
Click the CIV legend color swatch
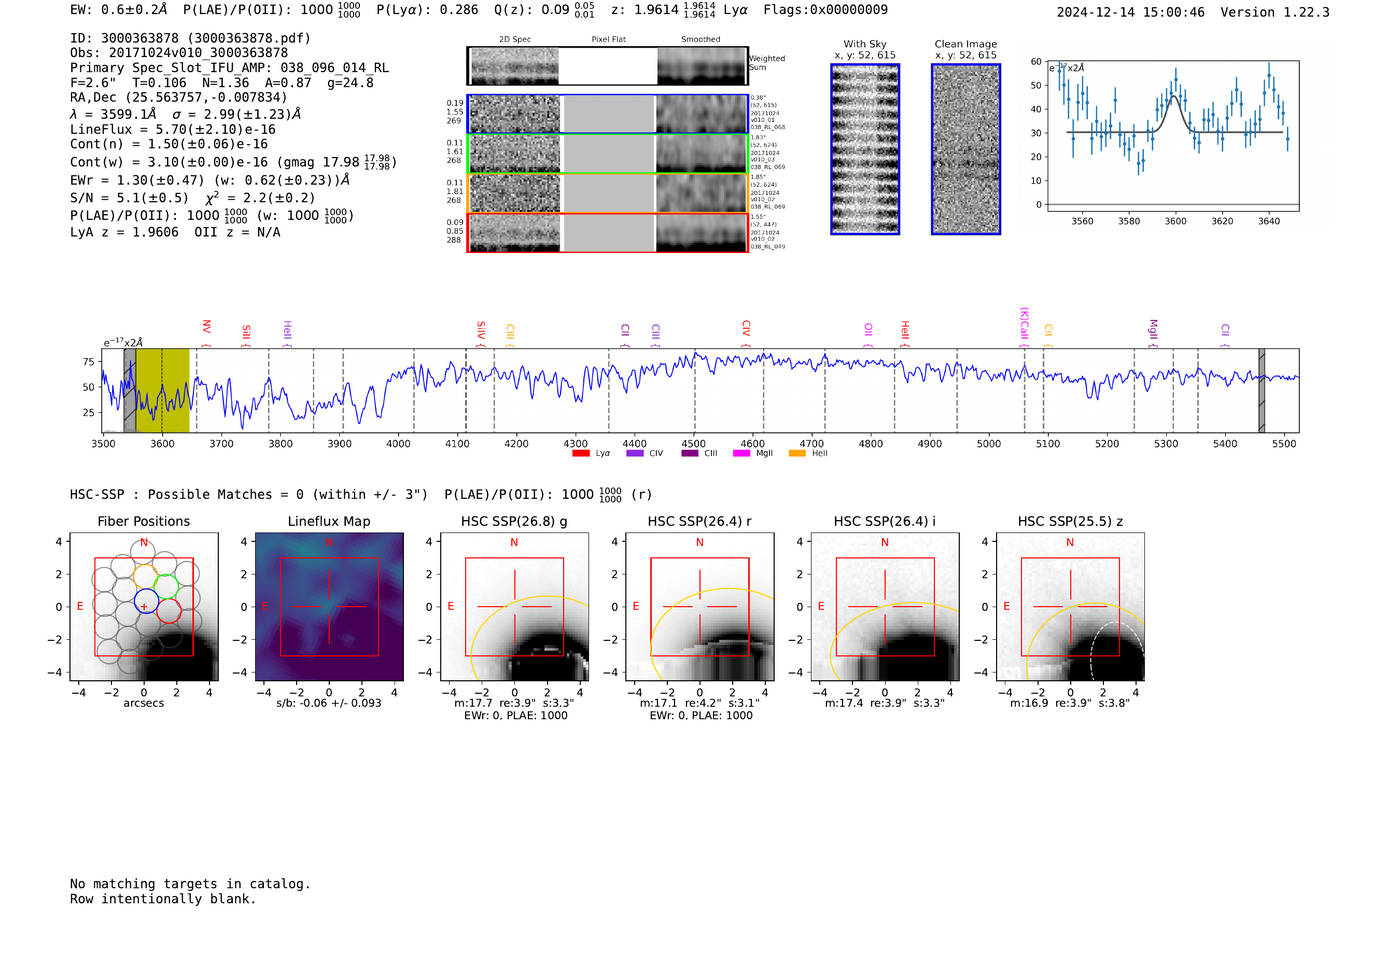tap(634, 454)
